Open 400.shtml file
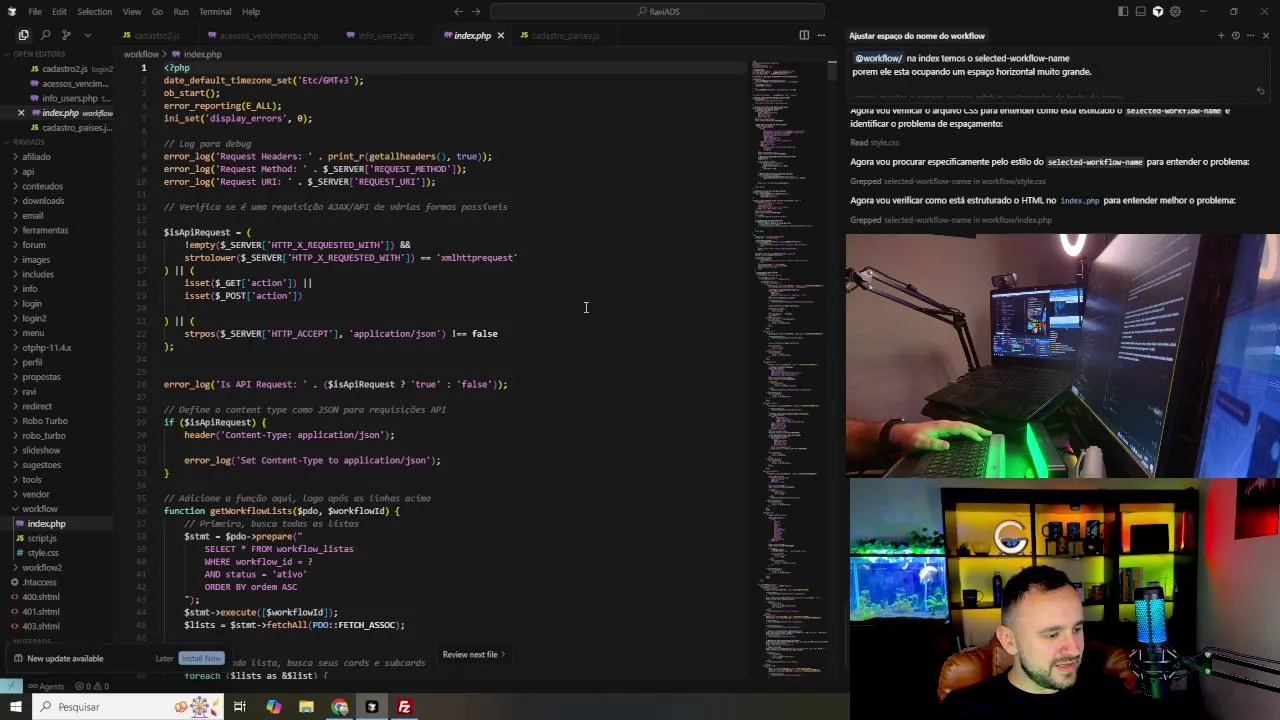 point(41,597)
